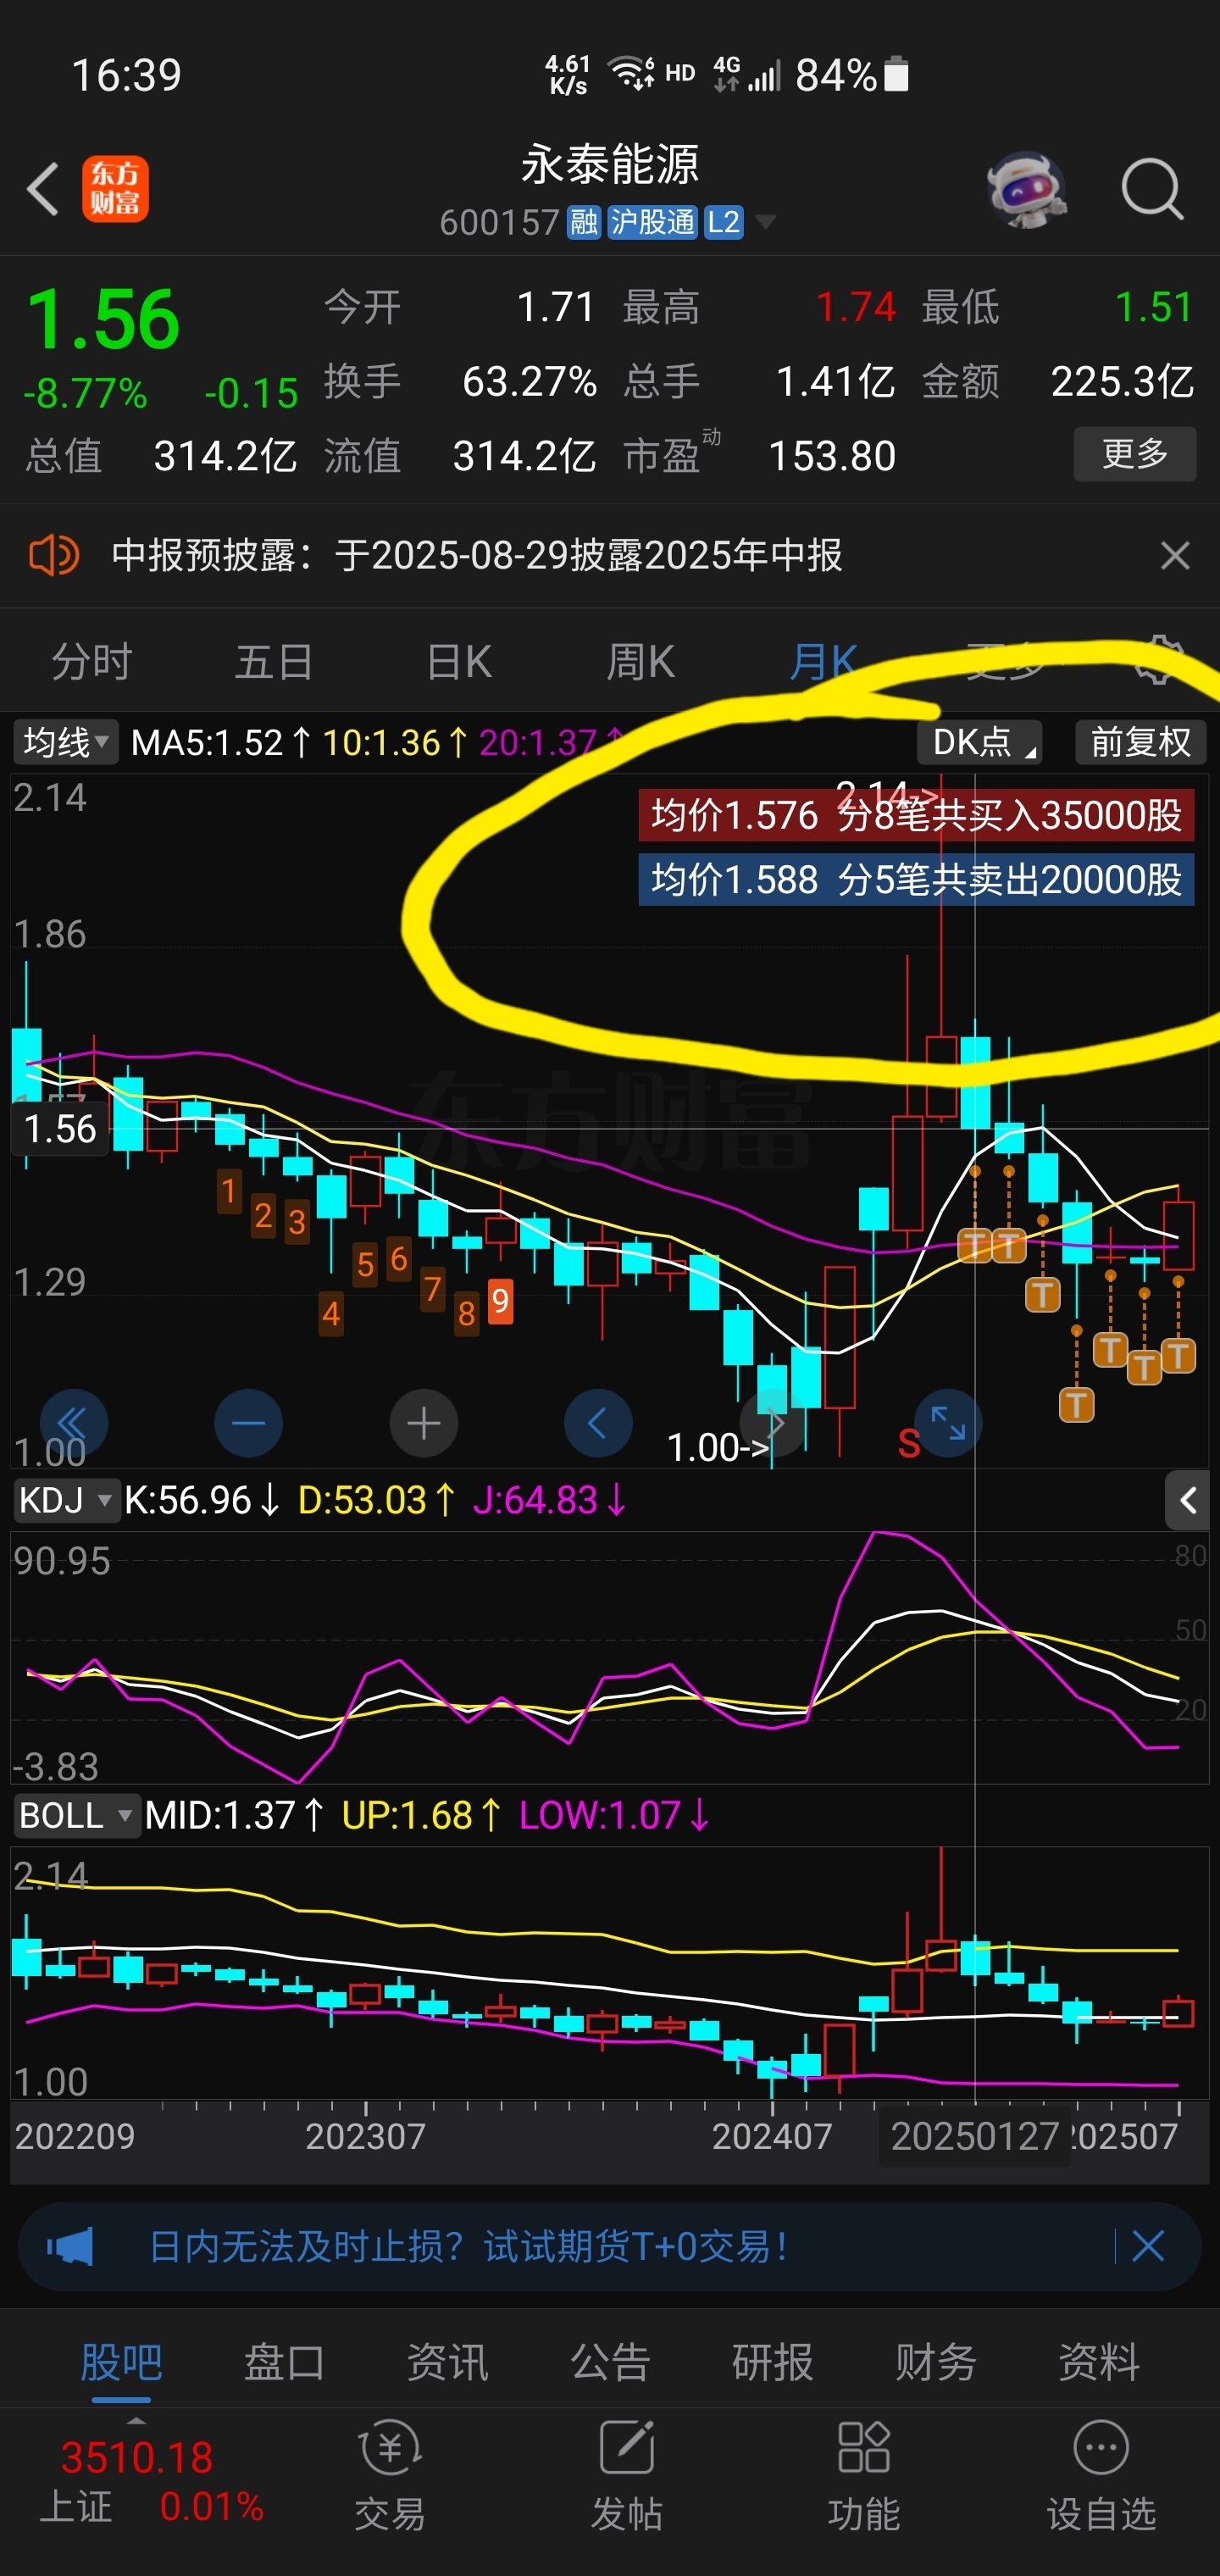Open chart settings gear icon
1220x2576 pixels.
click(x=1157, y=660)
